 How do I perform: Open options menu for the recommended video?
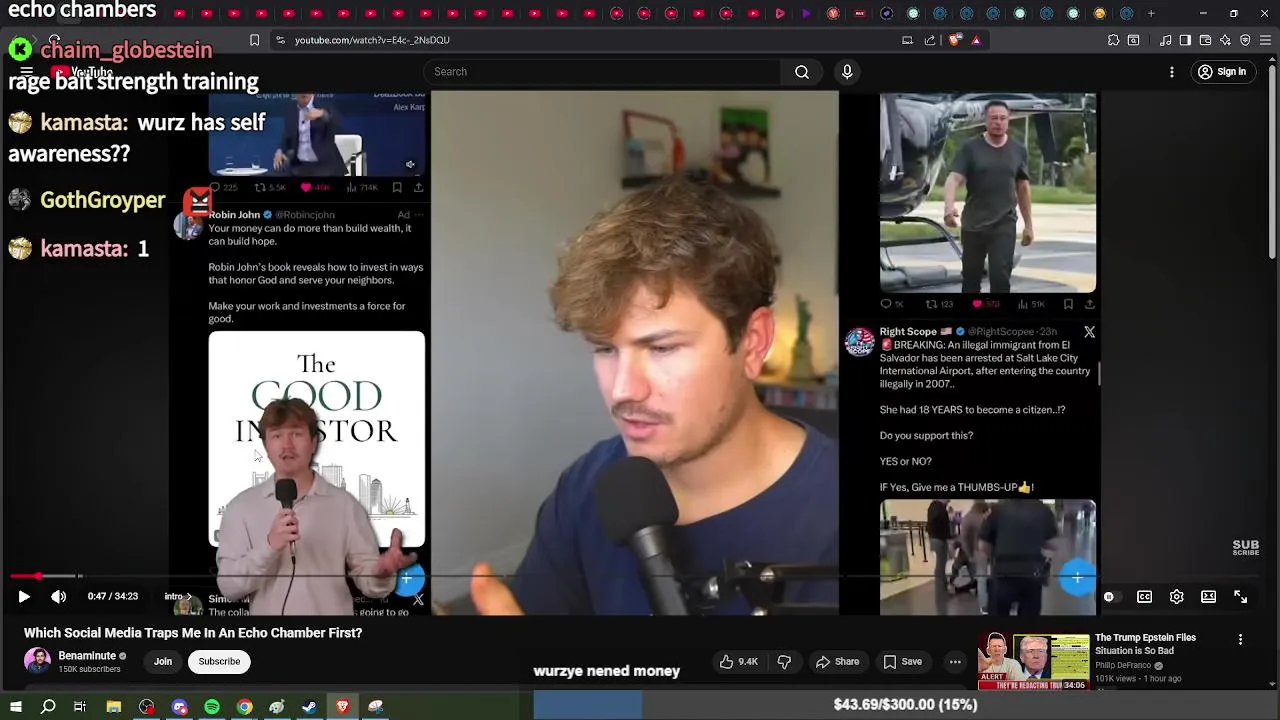[1240, 640]
